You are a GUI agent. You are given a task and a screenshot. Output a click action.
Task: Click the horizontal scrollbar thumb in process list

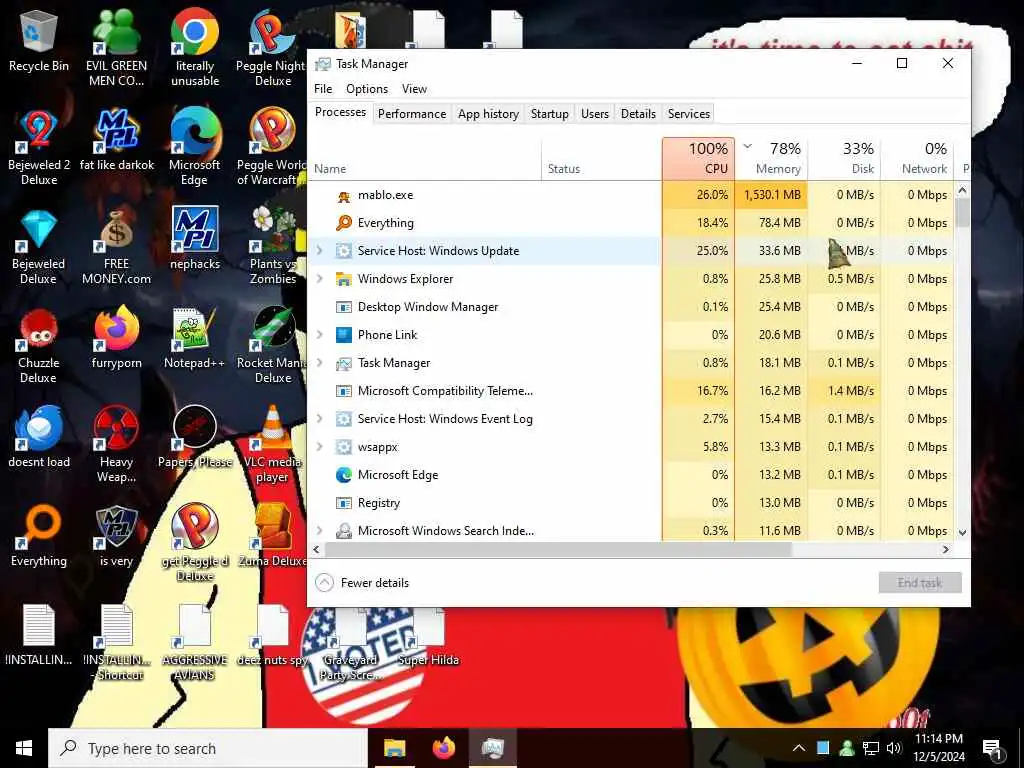558,550
